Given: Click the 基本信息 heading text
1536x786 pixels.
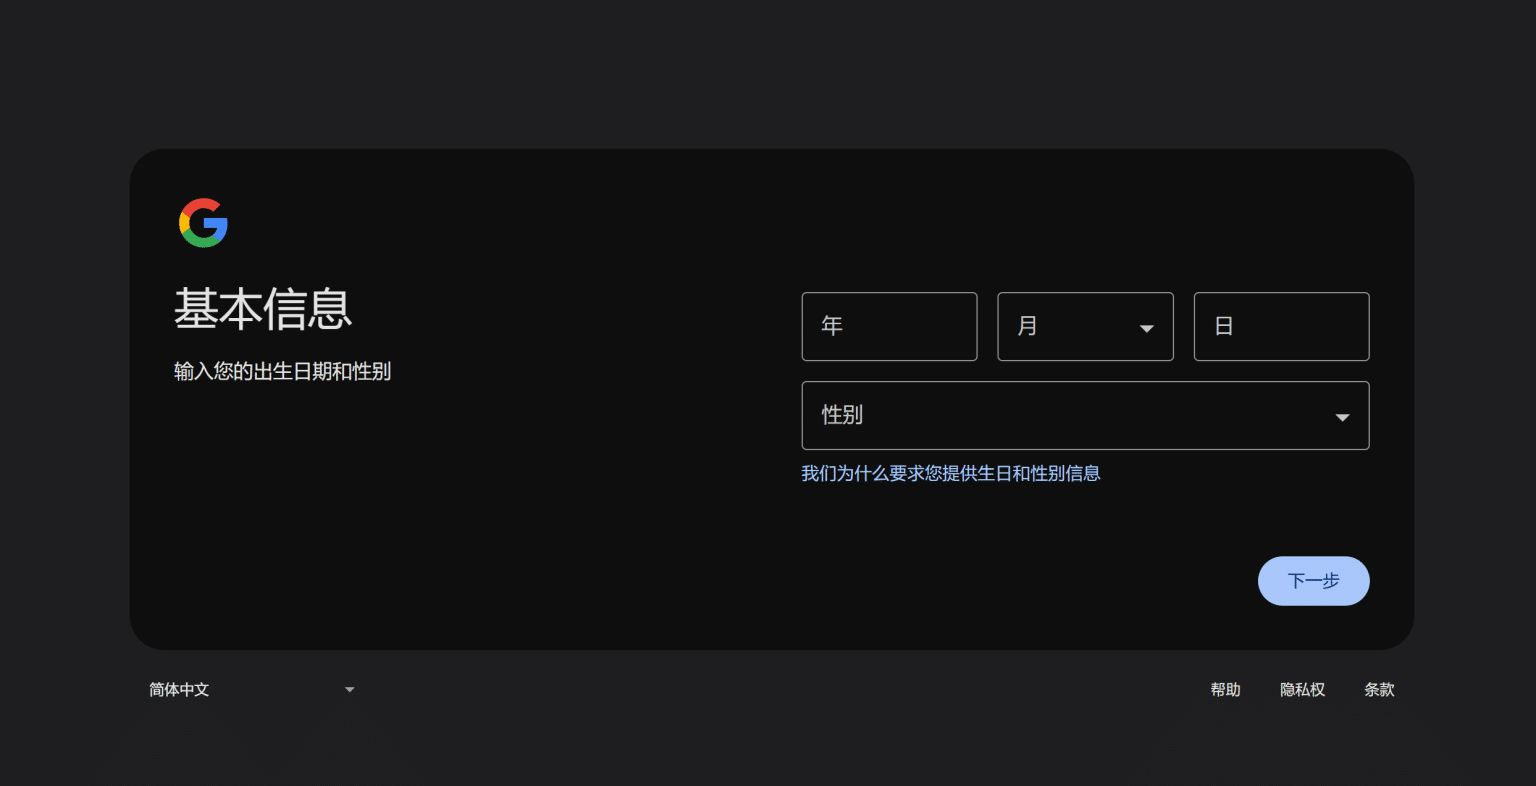Looking at the screenshot, I should [x=263, y=308].
